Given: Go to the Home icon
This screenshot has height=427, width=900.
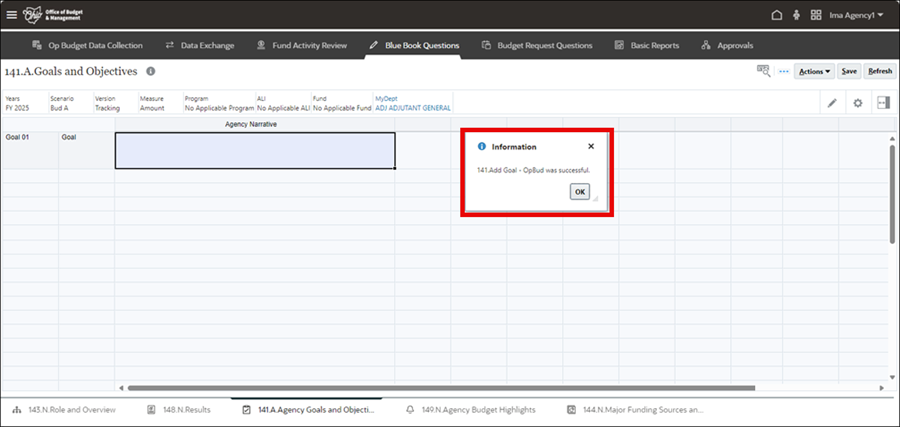Looking at the screenshot, I should 776,15.
